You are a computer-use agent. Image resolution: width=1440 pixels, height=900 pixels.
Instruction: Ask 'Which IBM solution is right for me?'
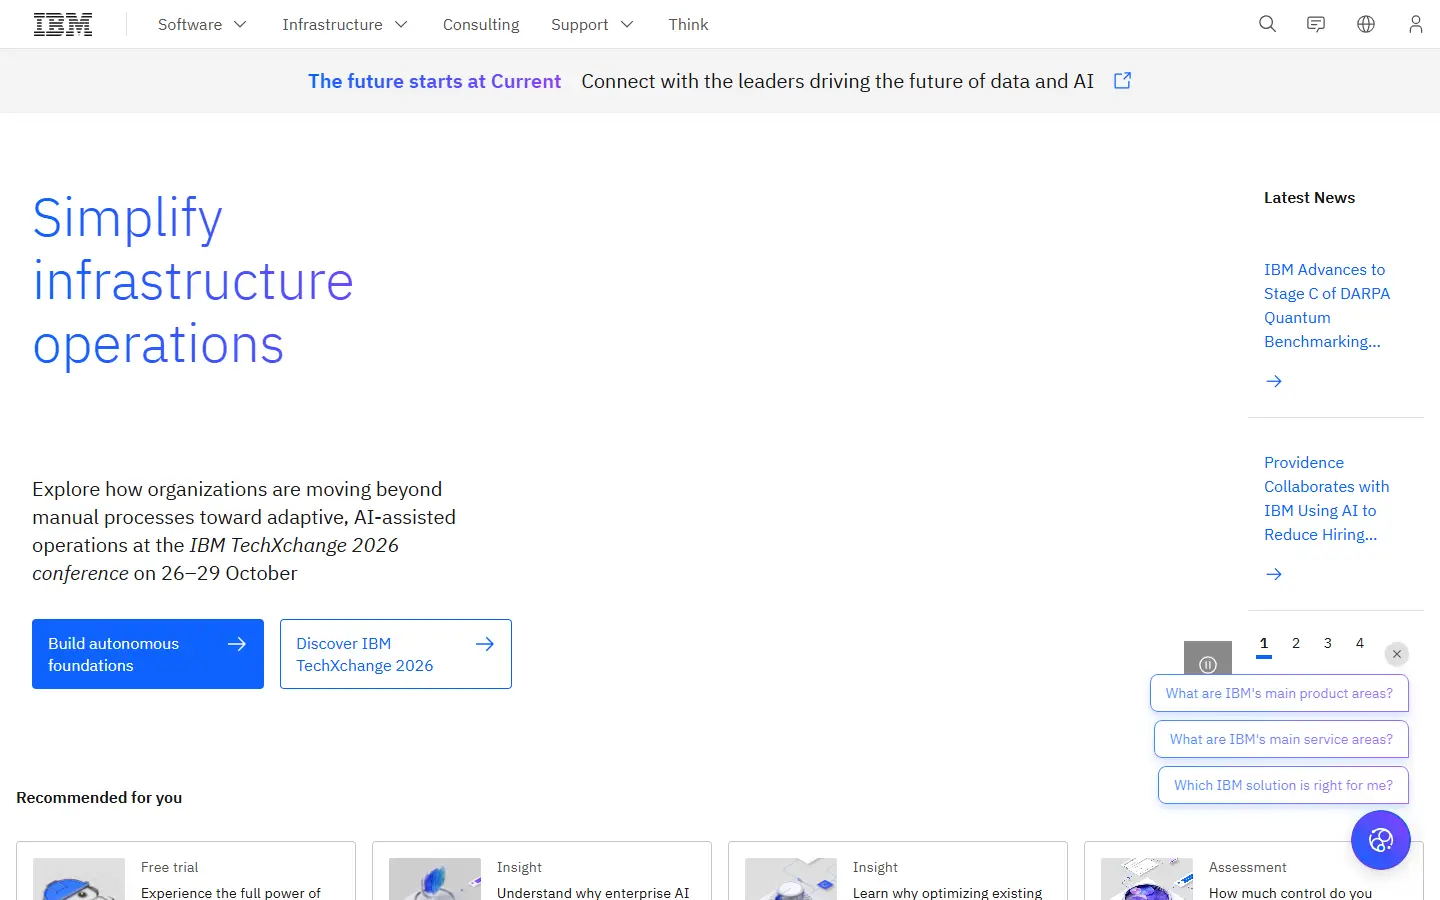1283,785
